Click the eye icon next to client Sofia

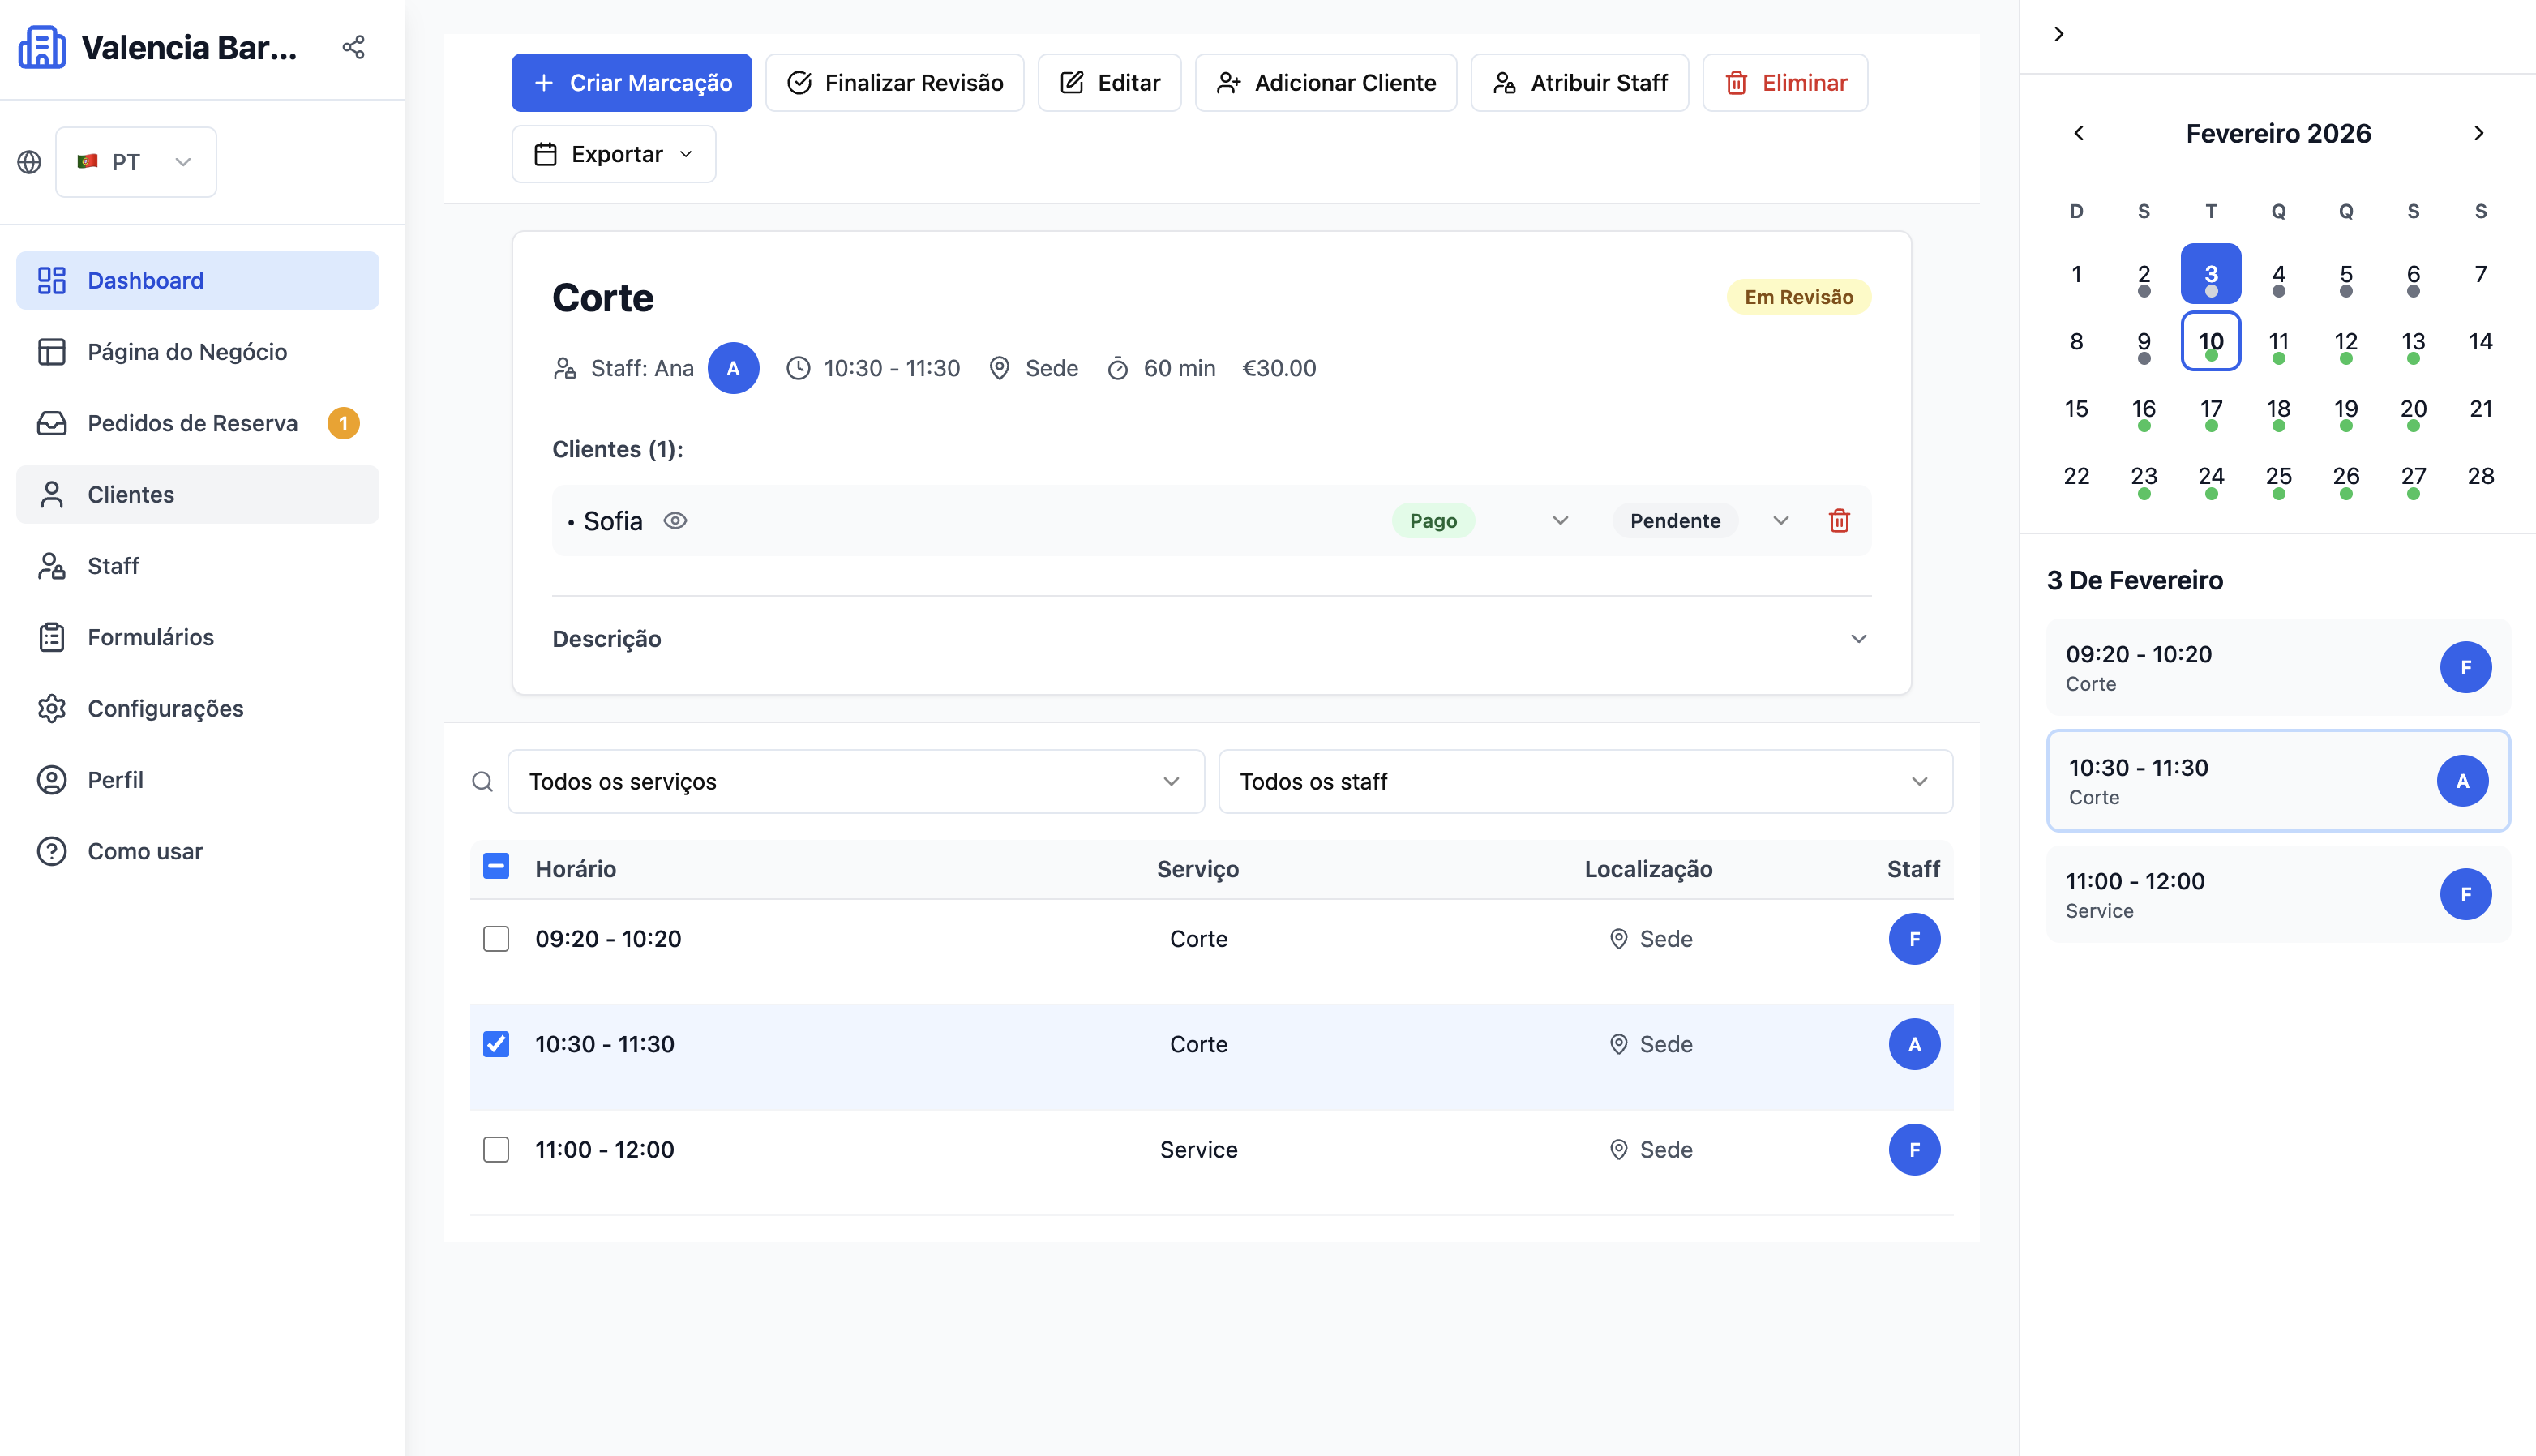coord(676,520)
